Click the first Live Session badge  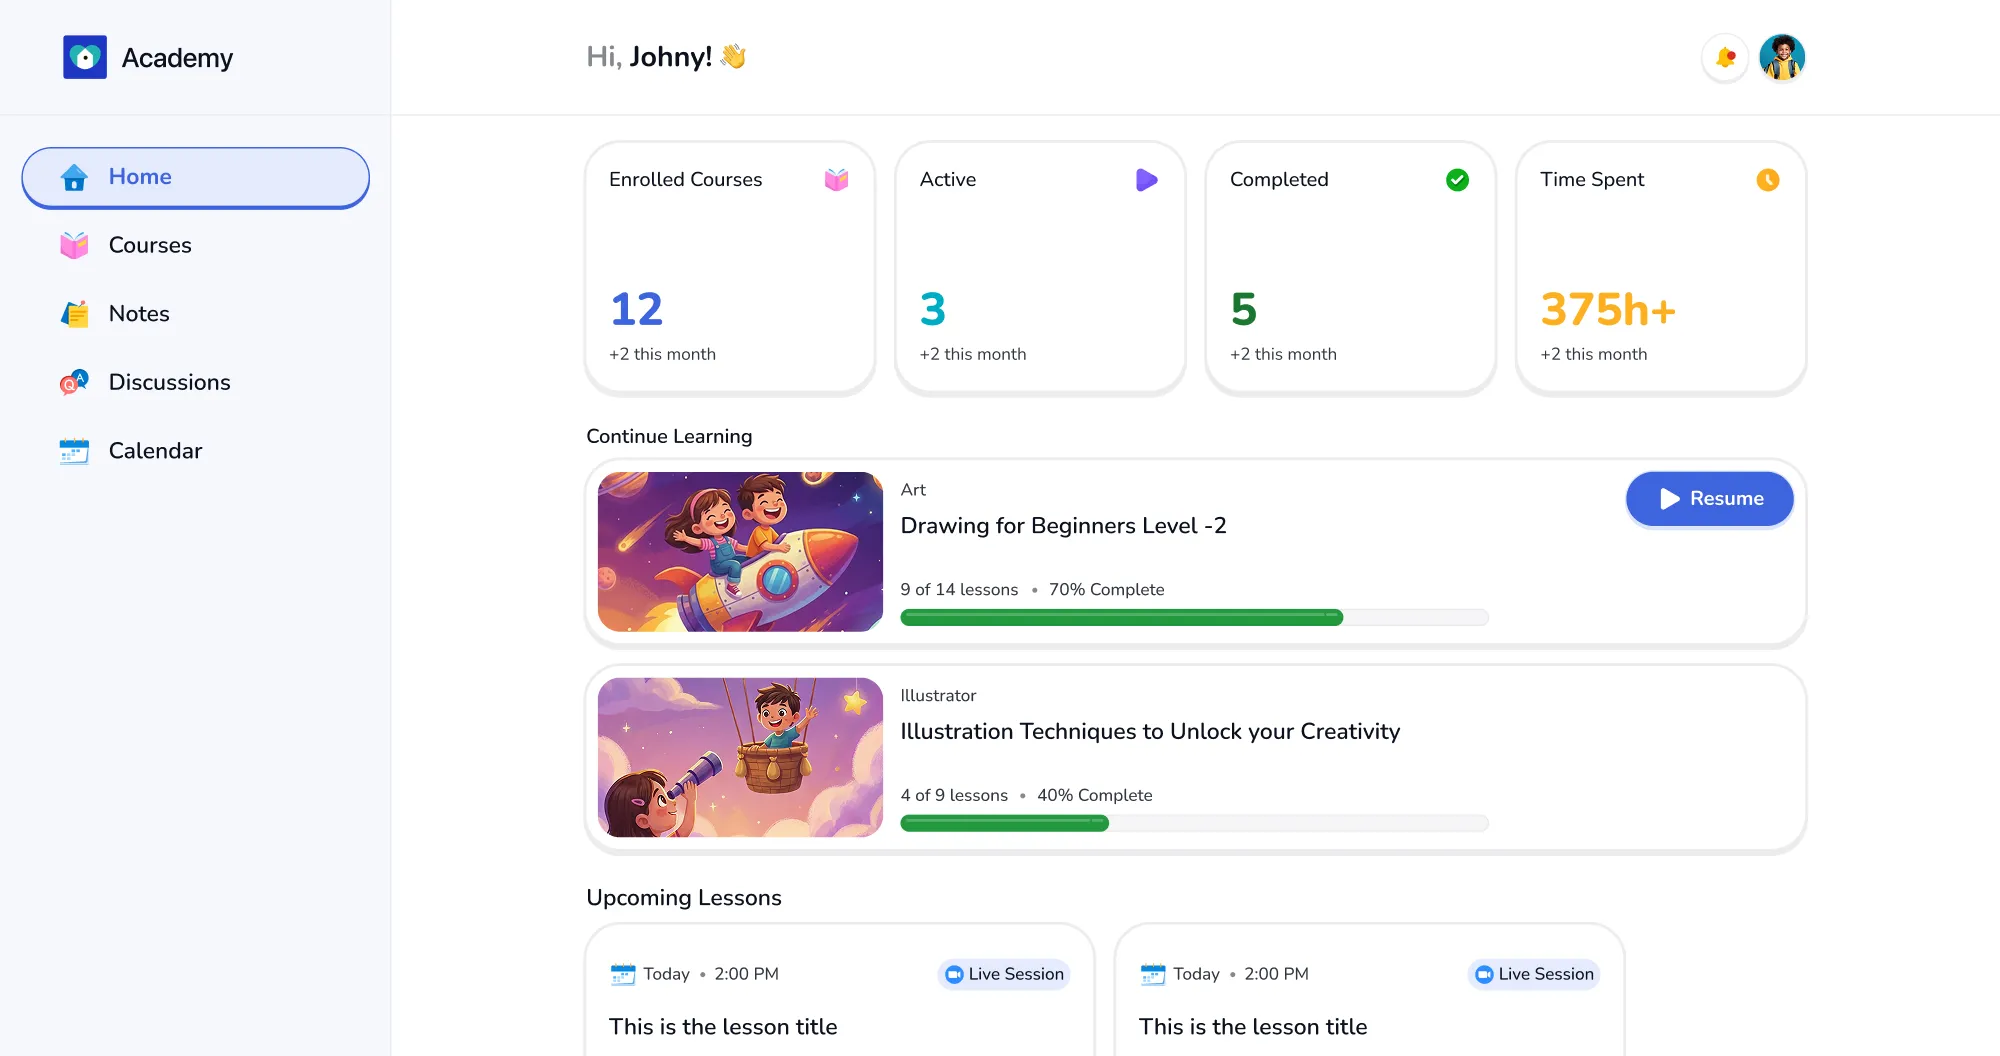point(1004,974)
